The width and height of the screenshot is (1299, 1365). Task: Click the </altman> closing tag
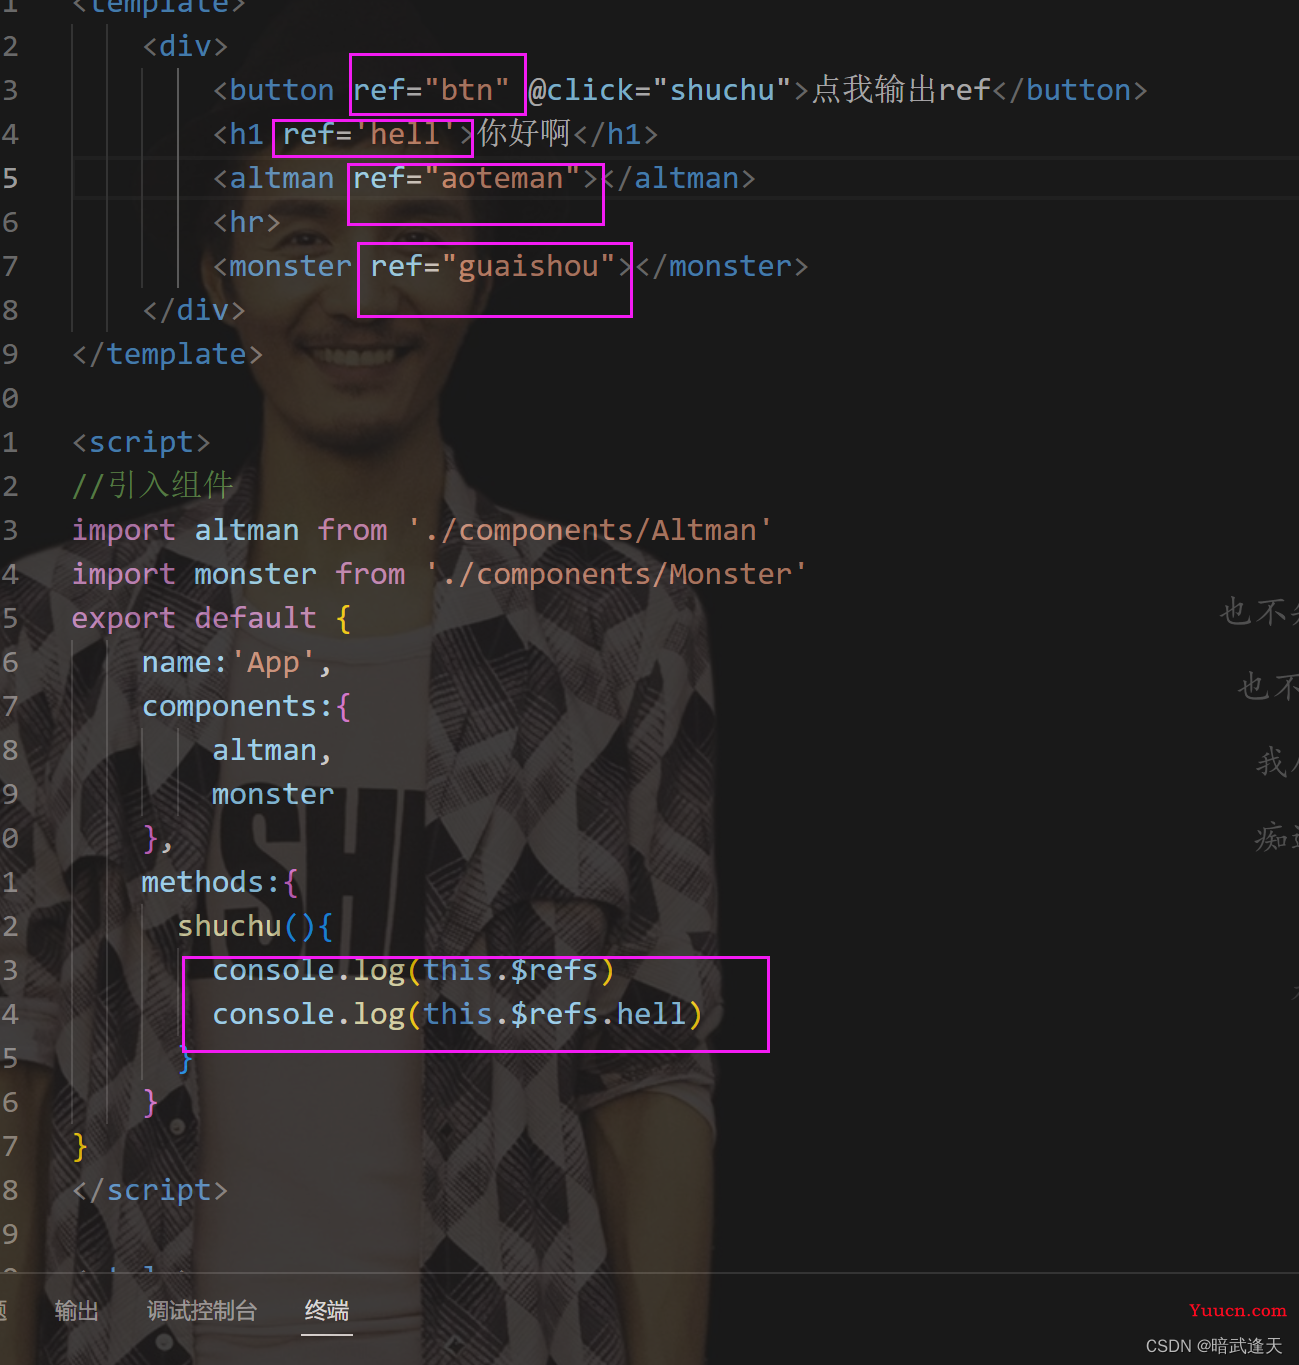pyautogui.click(x=678, y=178)
